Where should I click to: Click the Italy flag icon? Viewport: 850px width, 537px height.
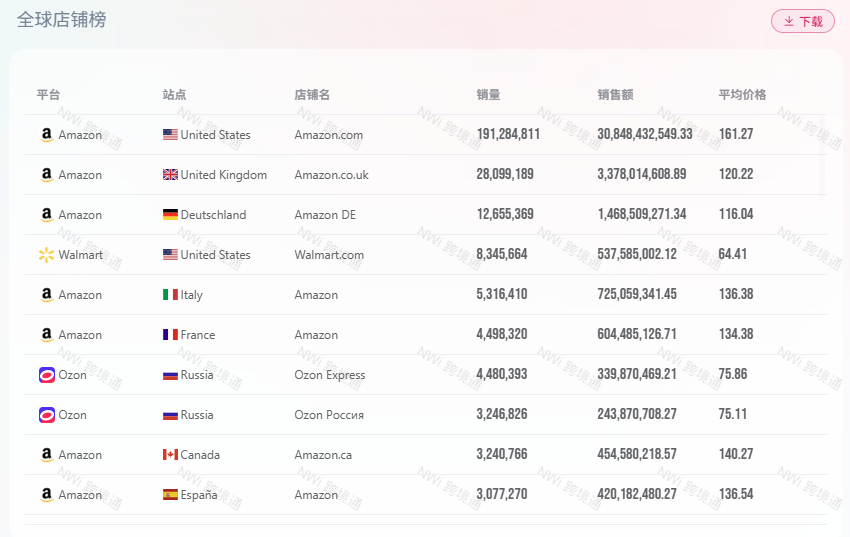170,295
